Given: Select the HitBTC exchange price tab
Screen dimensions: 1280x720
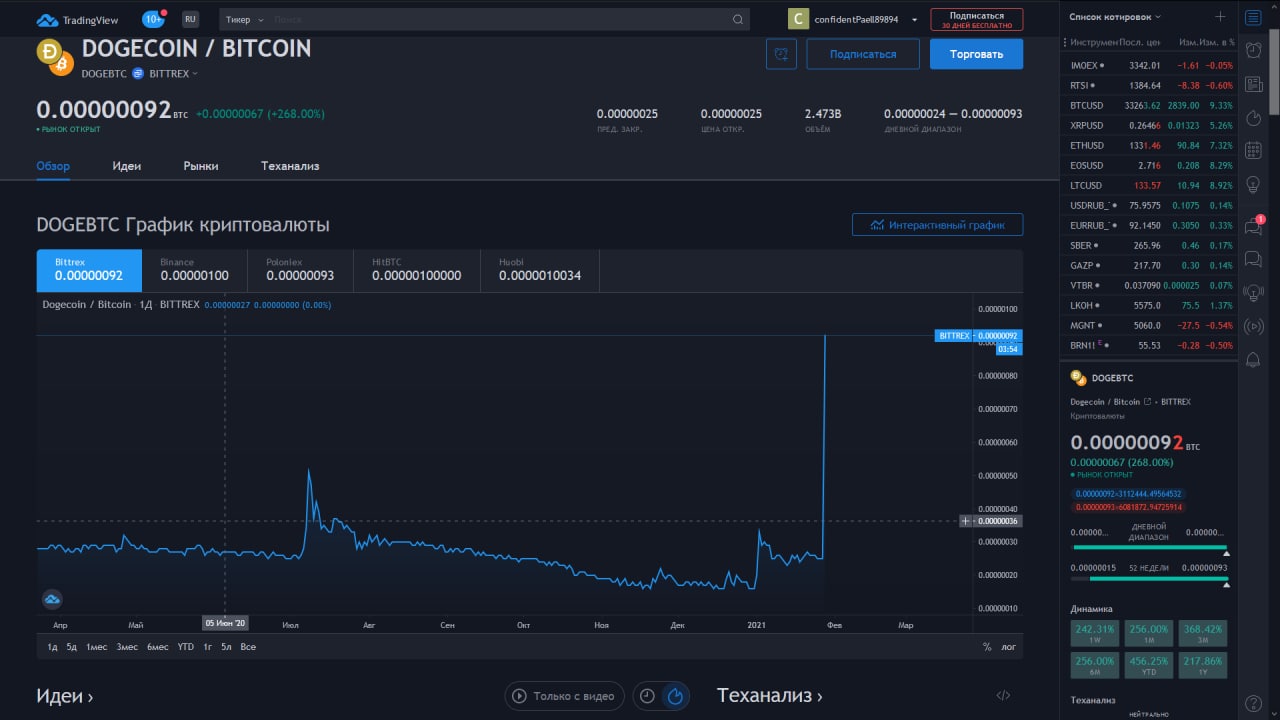Looking at the screenshot, I should [x=417, y=270].
